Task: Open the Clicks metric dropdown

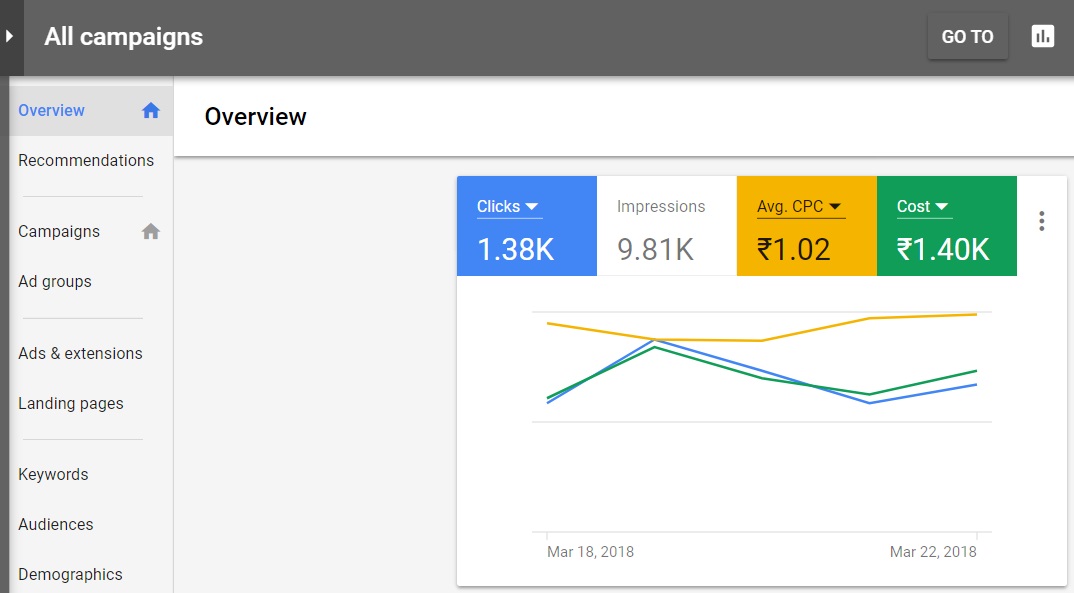Action: [x=533, y=206]
